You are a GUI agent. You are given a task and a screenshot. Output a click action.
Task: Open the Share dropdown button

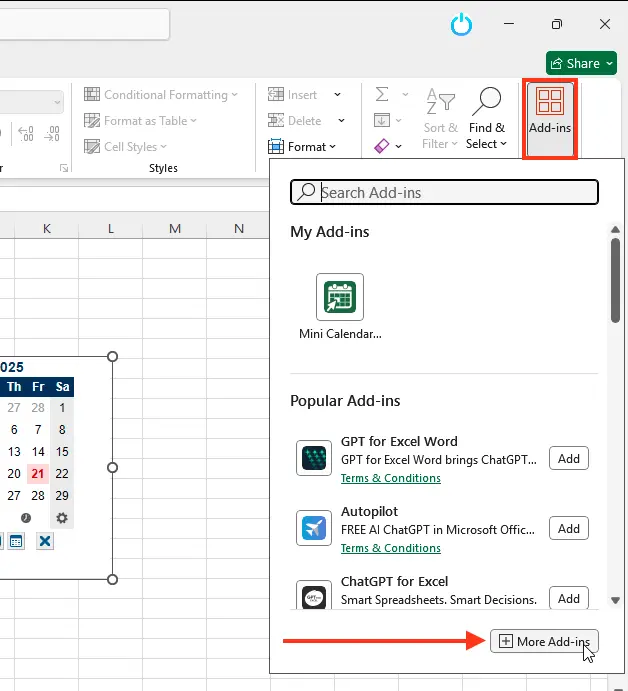[x=581, y=63]
